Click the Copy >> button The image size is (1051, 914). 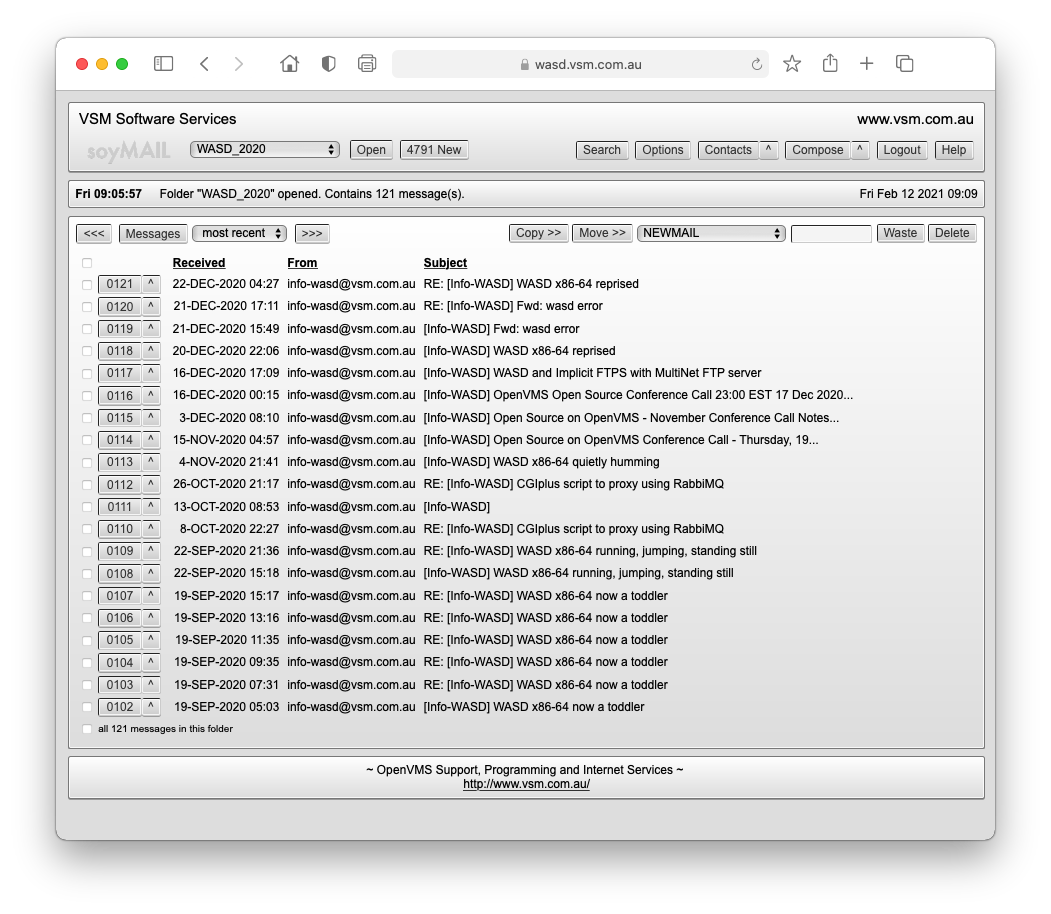click(538, 233)
